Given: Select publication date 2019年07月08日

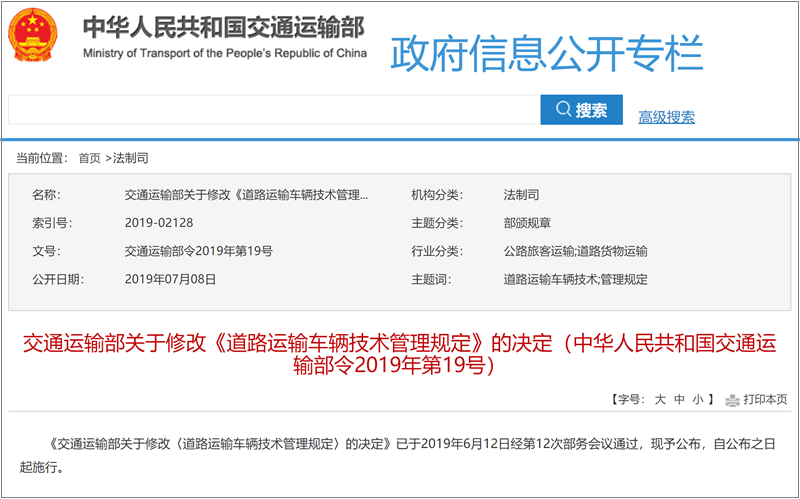Looking at the screenshot, I should tap(170, 280).
